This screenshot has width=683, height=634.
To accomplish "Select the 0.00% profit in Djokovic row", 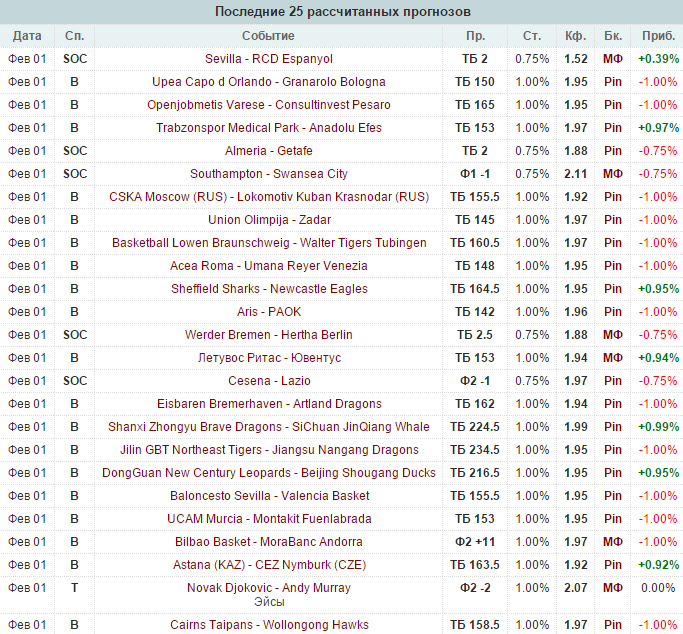I will point(658,588).
